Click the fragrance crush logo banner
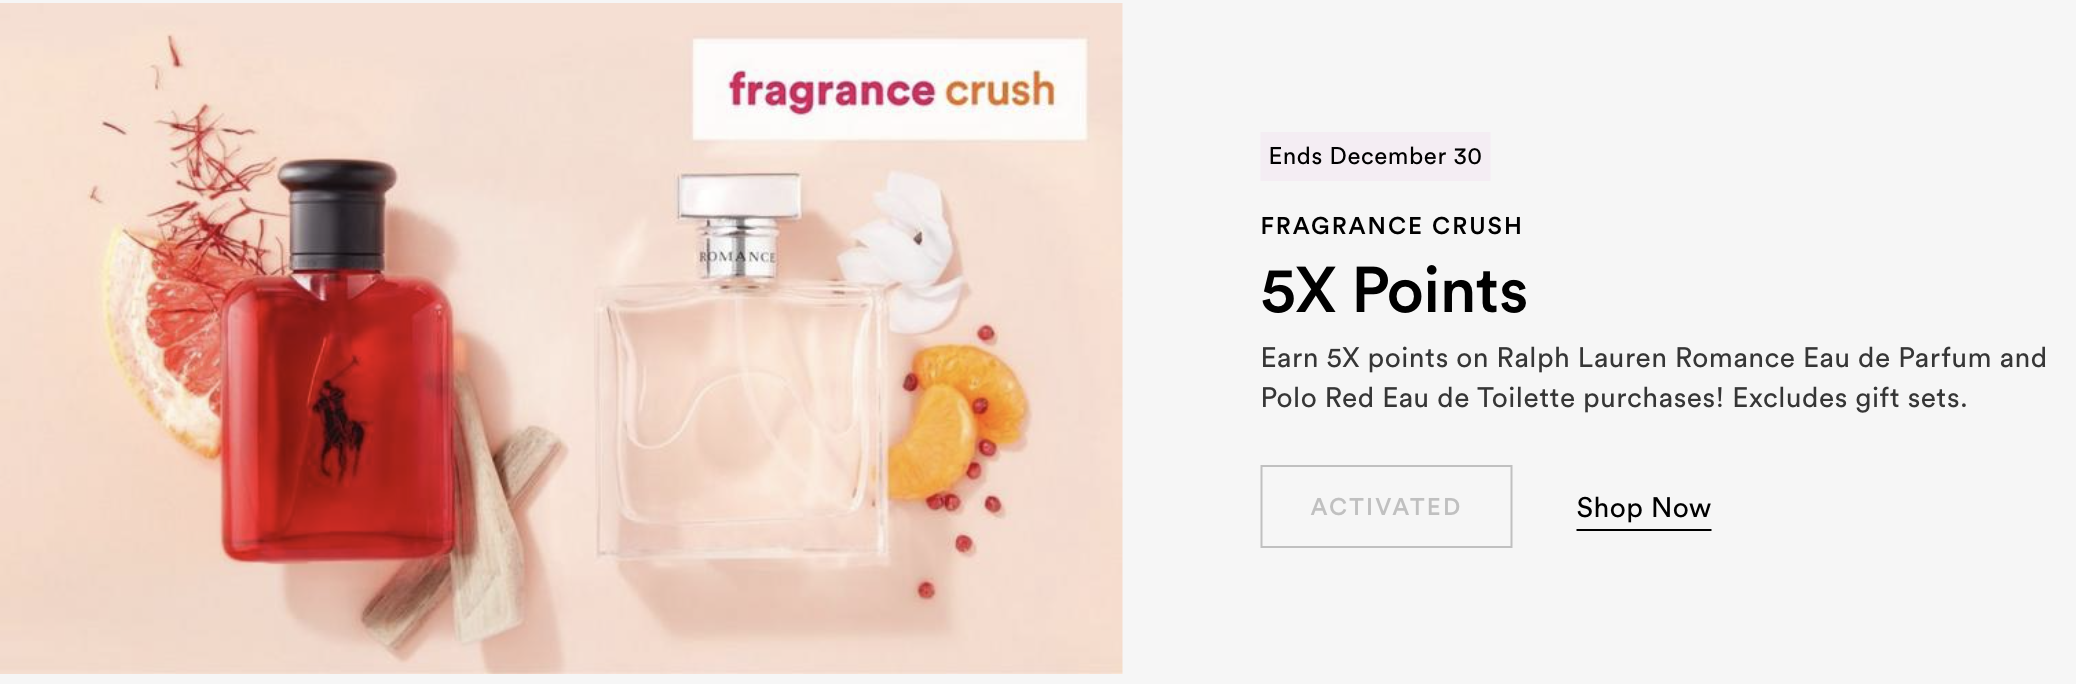2076x684 pixels. (x=889, y=89)
